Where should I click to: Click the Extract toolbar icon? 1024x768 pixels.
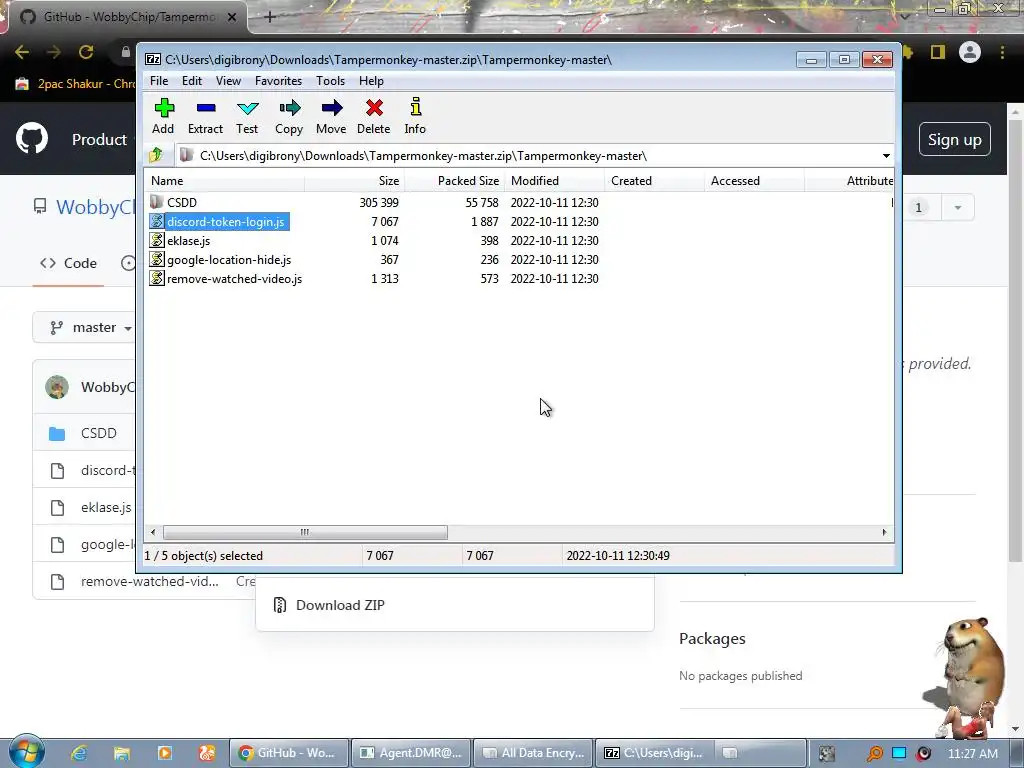pyautogui.click(x=206, y=116)
